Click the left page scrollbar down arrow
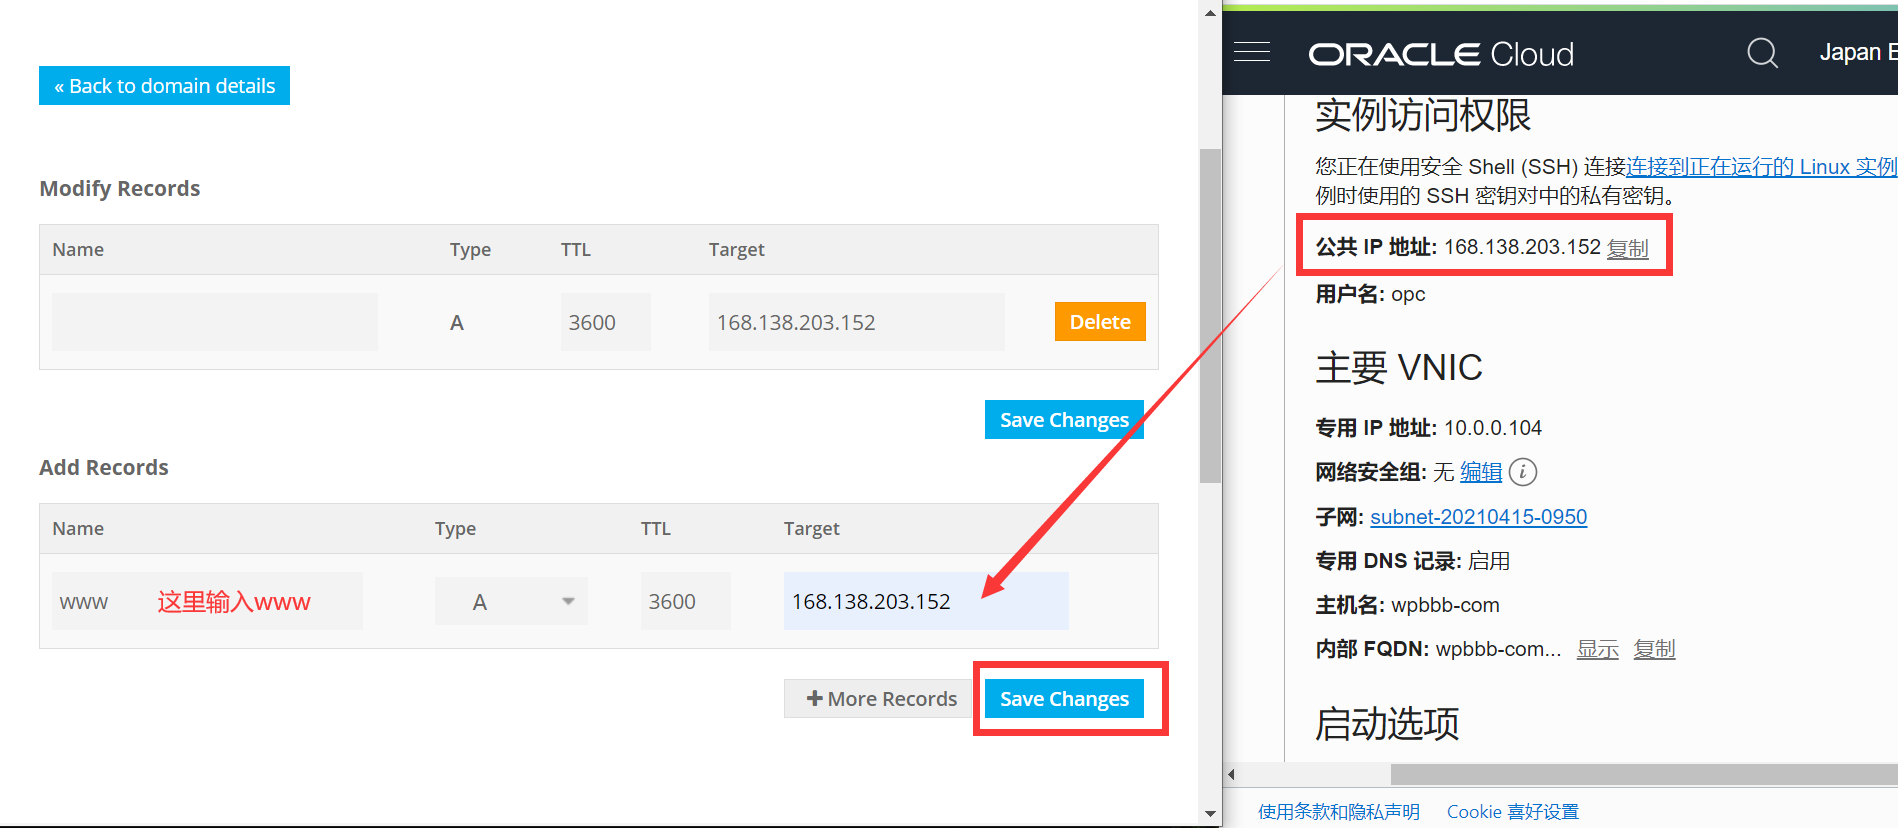The image size is (1898, 828). pos(1210,814)
